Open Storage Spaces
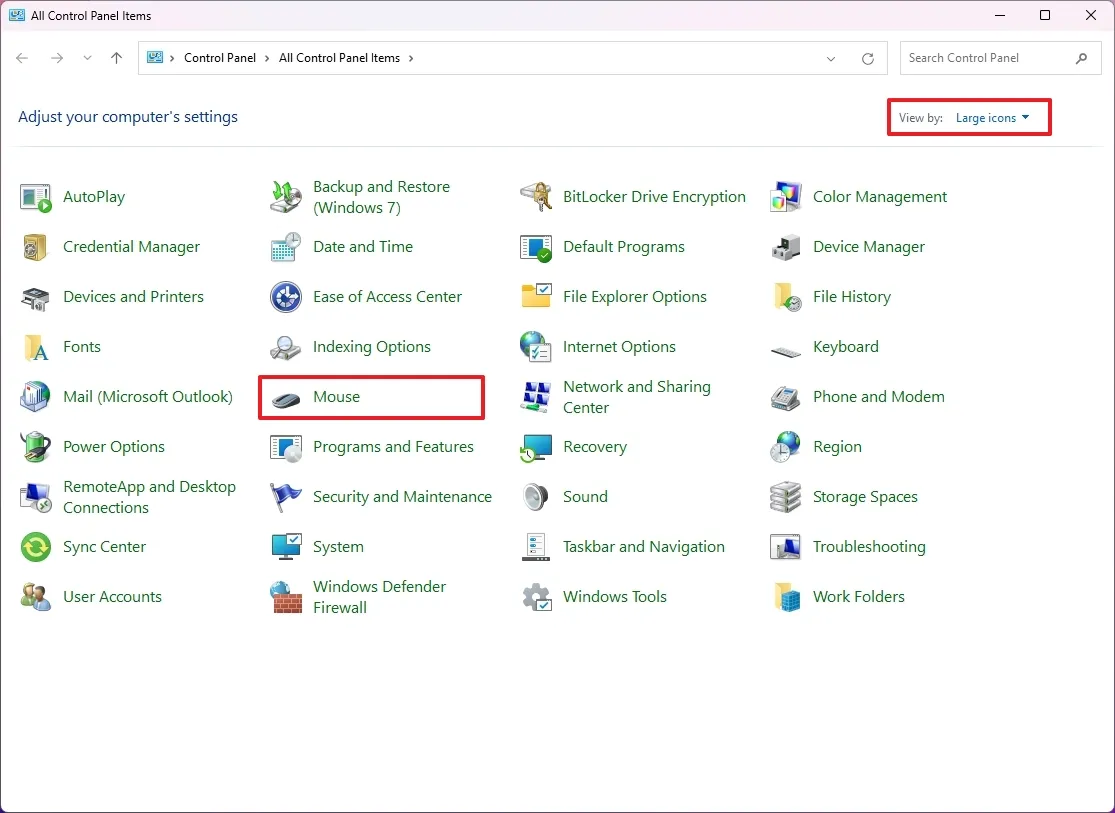 click(865, 497)
